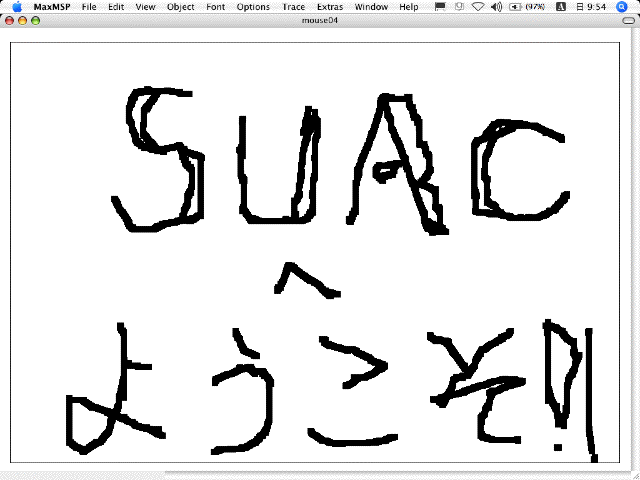
Task: Open the File menu
Action: coord(89,7)
